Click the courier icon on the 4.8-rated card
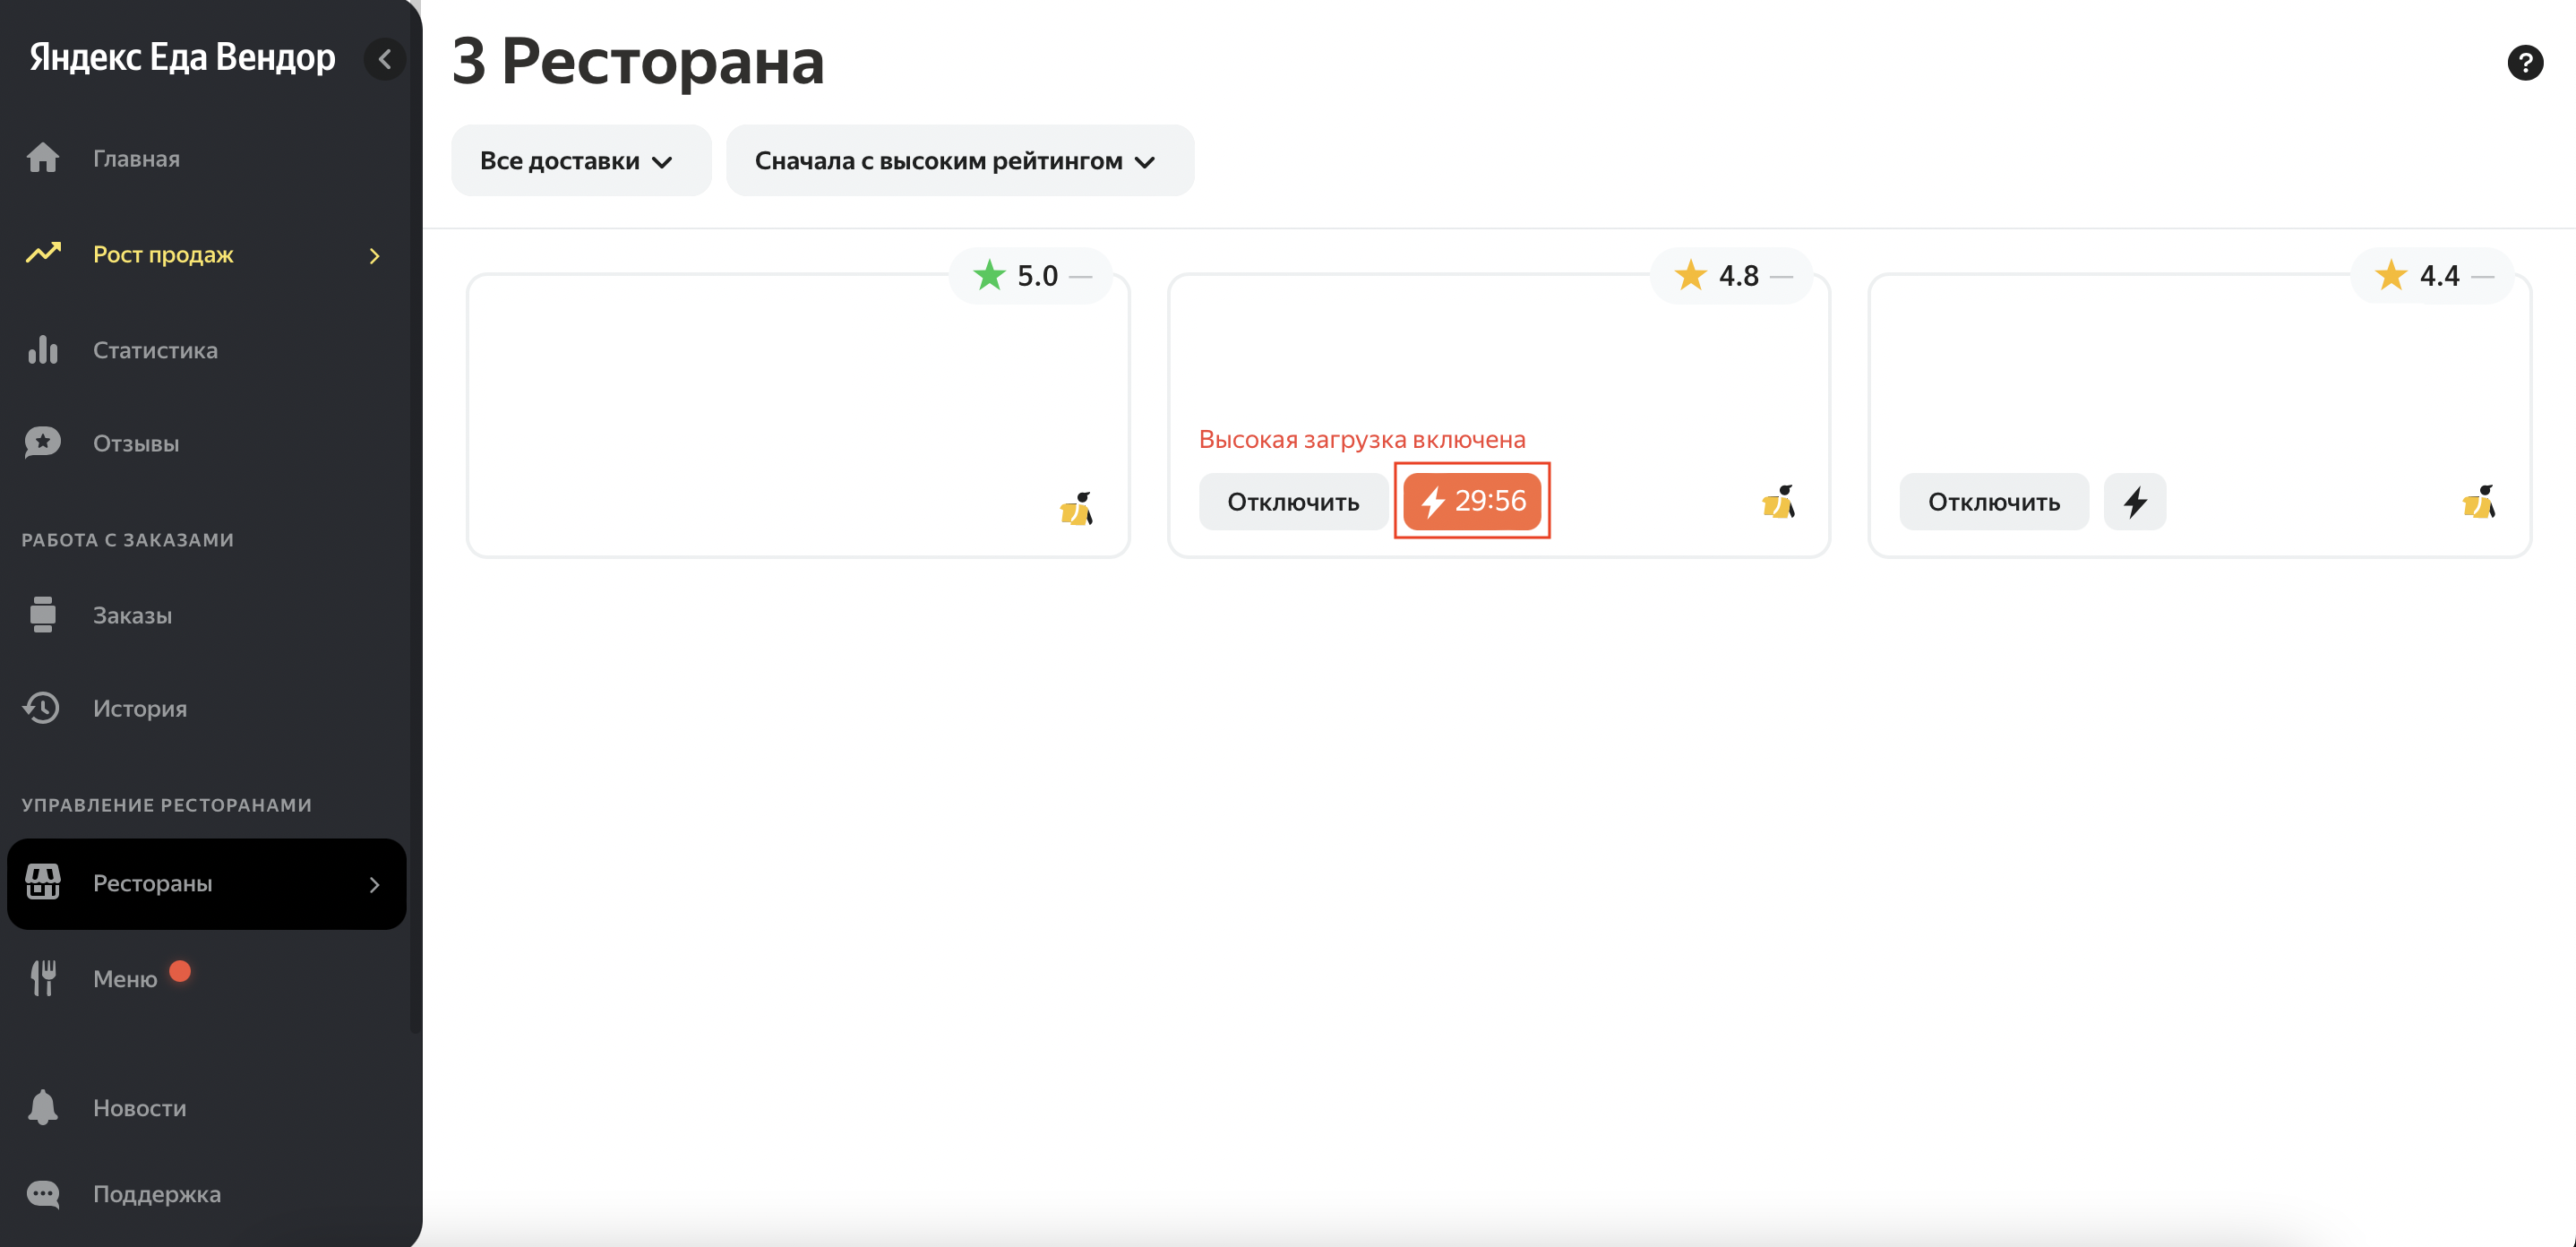Image resolution: width=2576 pixels, height=1247 pixels. (1777, 502)
